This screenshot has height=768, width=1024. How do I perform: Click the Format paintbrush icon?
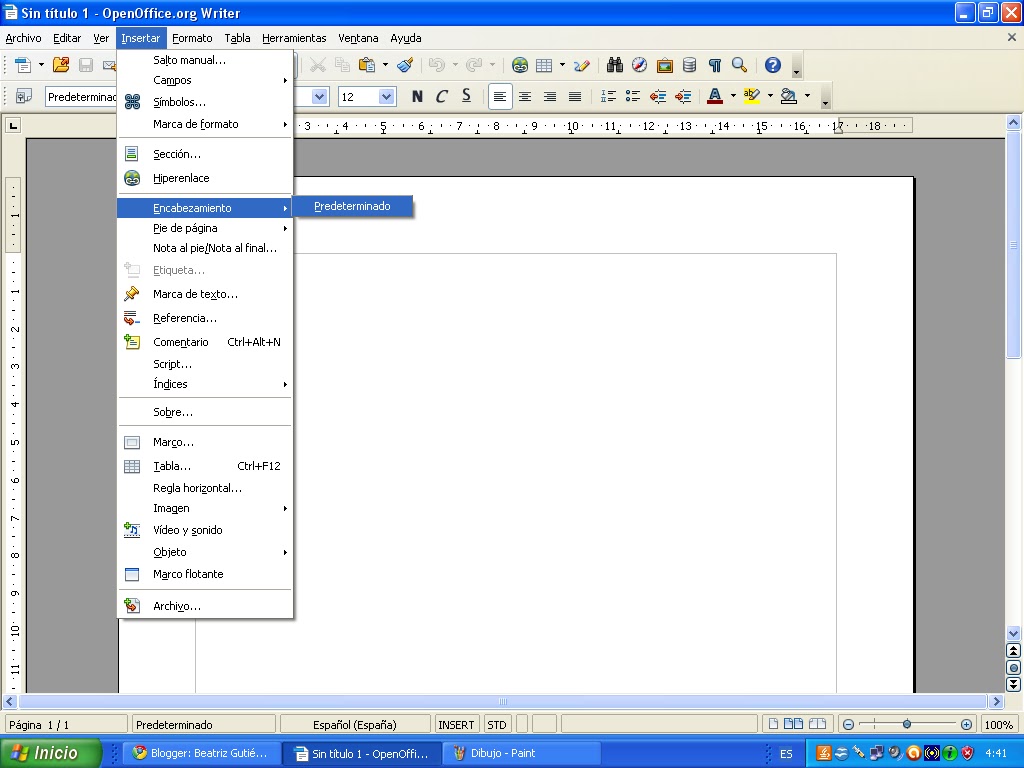pyautogui.click(x=405, y=65)
